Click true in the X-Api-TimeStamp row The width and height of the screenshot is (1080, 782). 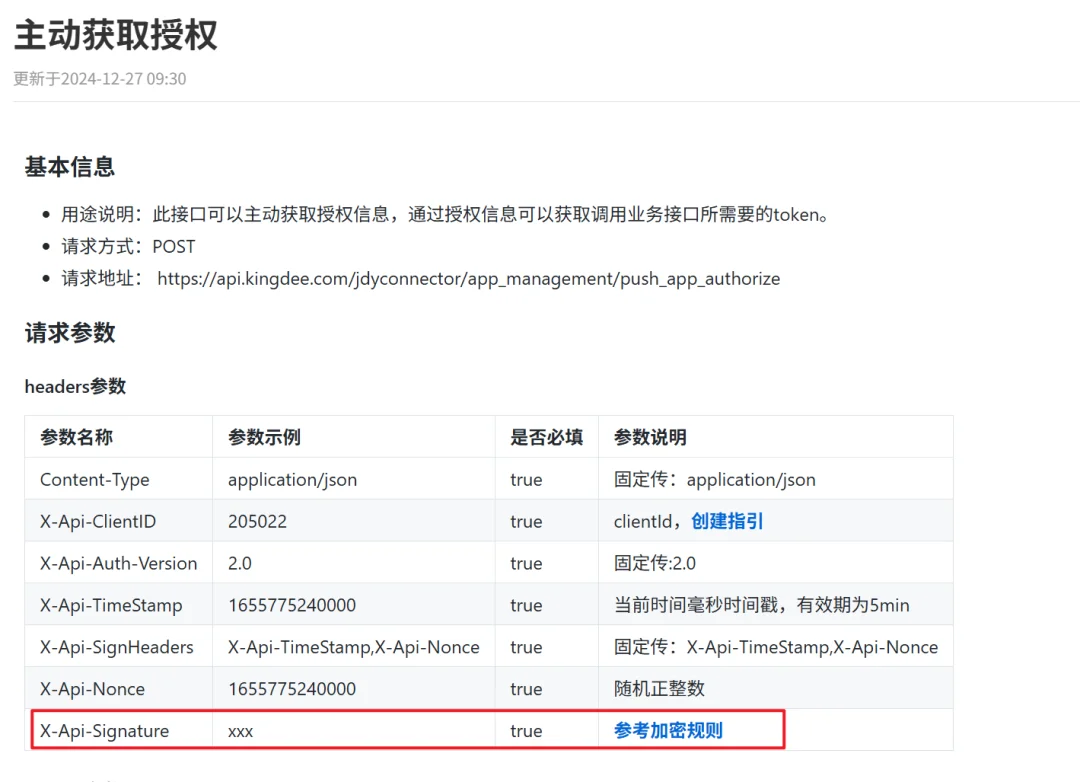click(x=526, y=606)
